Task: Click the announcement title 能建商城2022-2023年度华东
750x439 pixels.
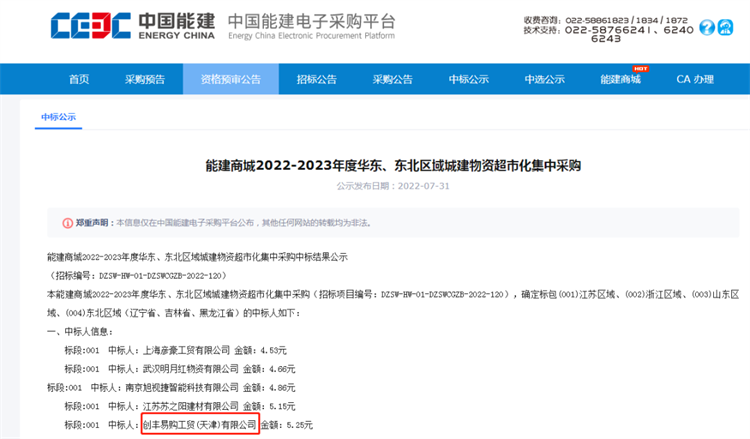Action: pos(393,165)
